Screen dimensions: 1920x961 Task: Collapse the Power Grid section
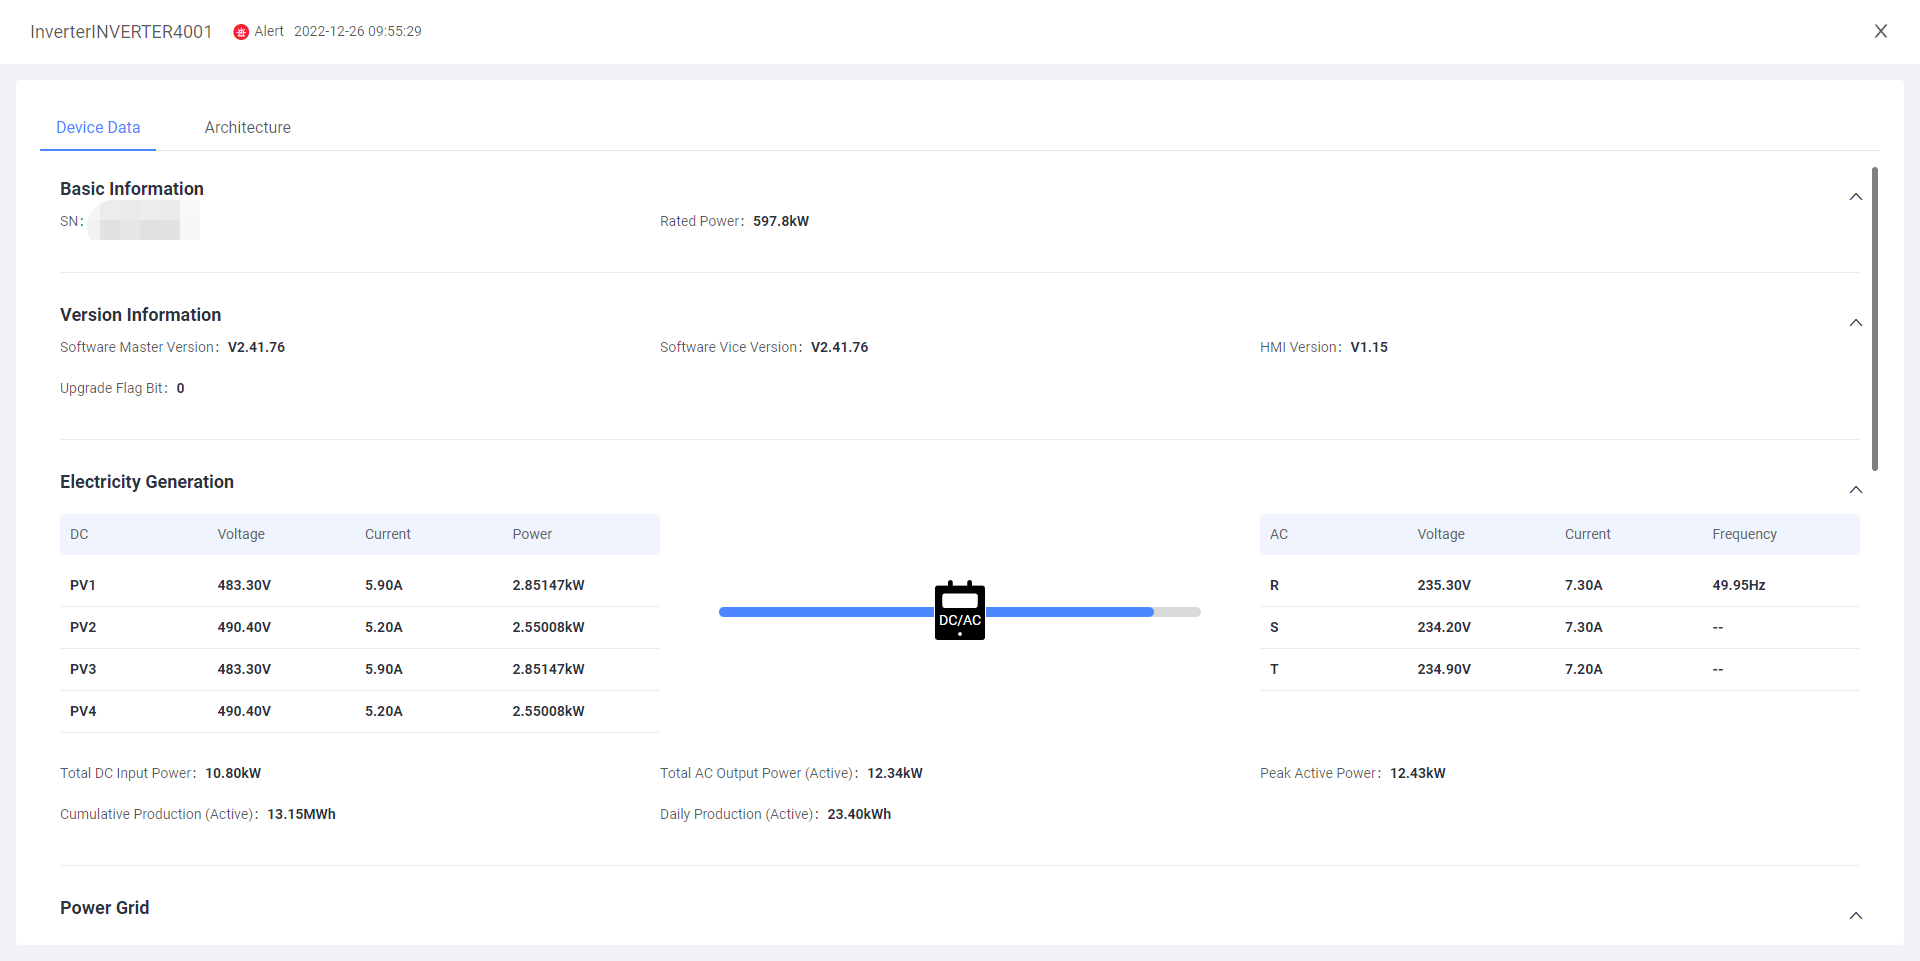click(1855, 916)
